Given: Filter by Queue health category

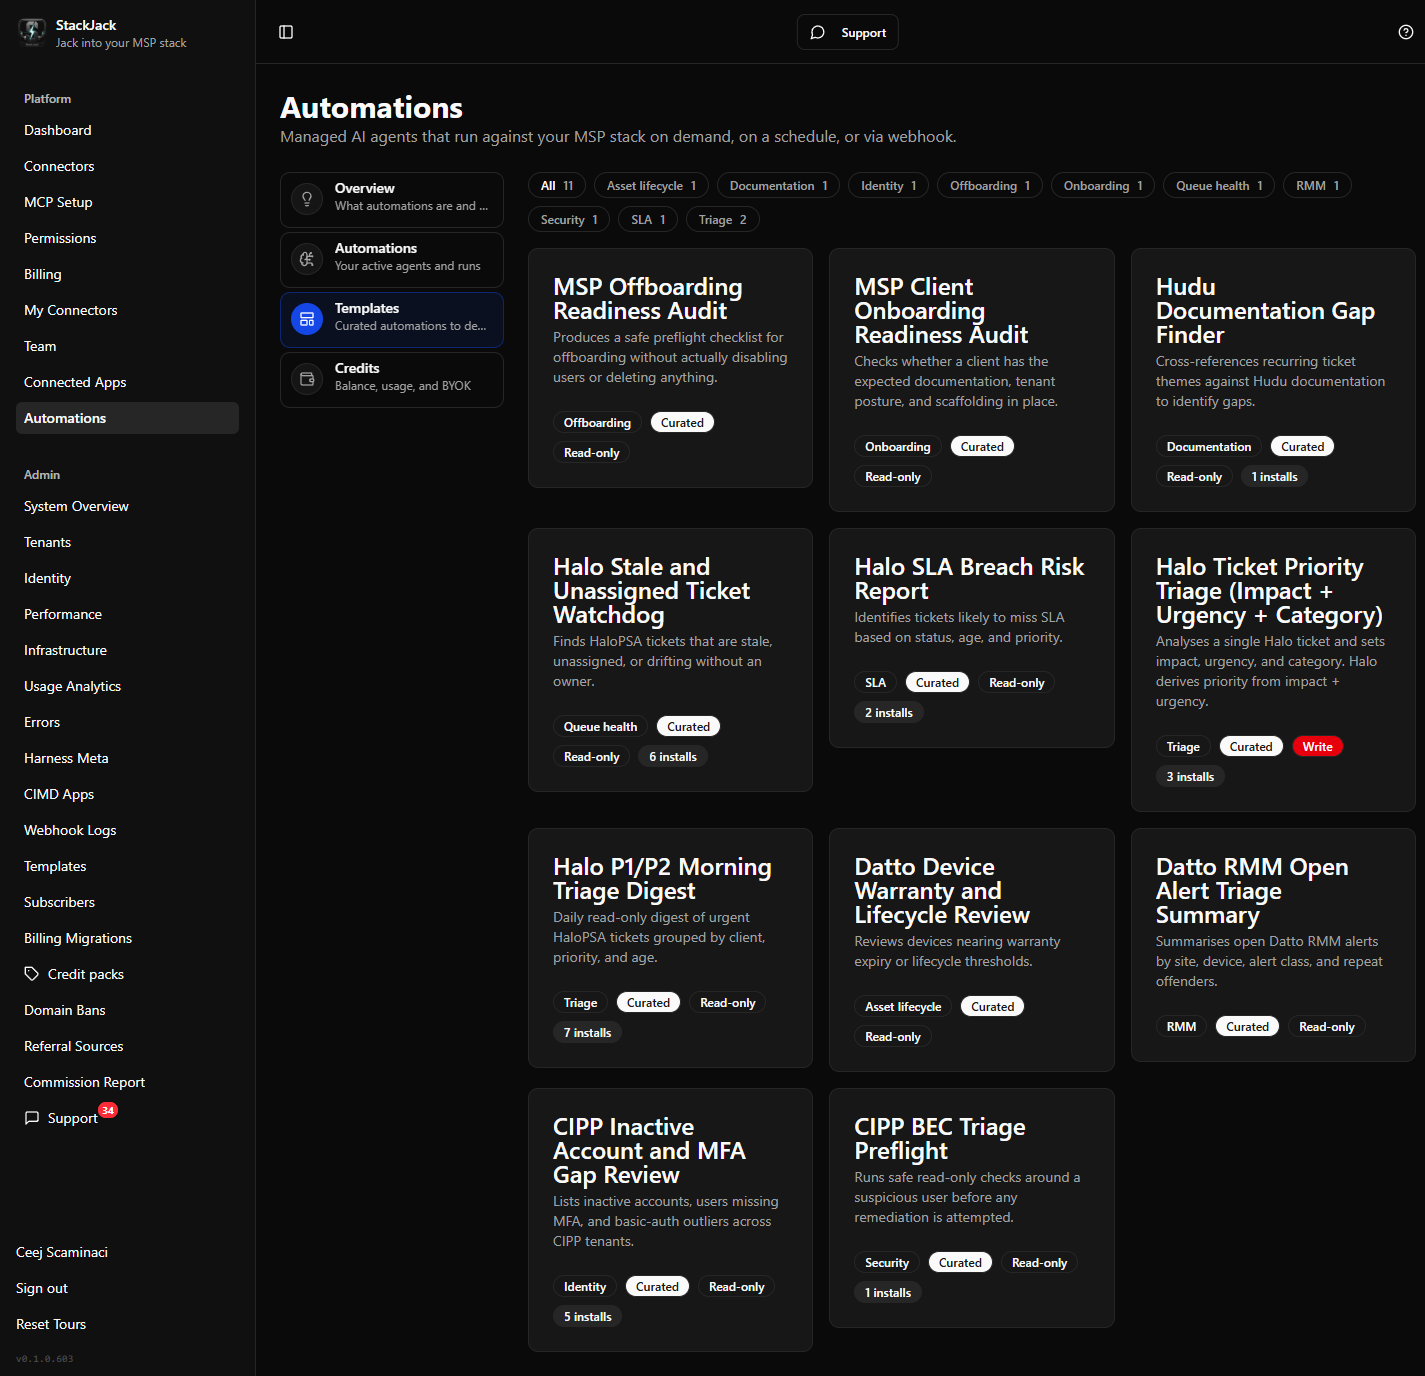Looking at the screenshot, I should tap(1219, 185).
